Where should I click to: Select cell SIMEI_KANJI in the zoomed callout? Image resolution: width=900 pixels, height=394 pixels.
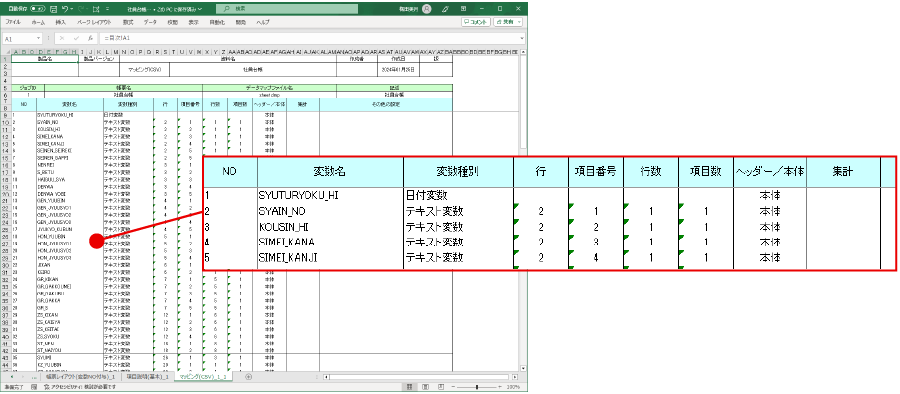pyautogui.click(x=330, y=258)
